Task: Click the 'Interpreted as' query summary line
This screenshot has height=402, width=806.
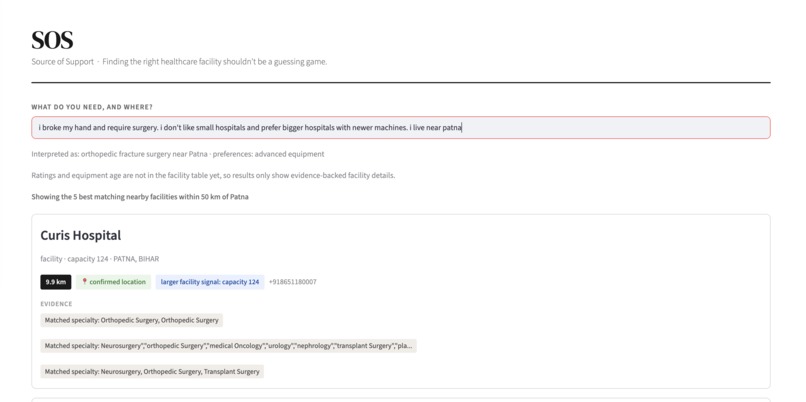Action: click(178, 154)
